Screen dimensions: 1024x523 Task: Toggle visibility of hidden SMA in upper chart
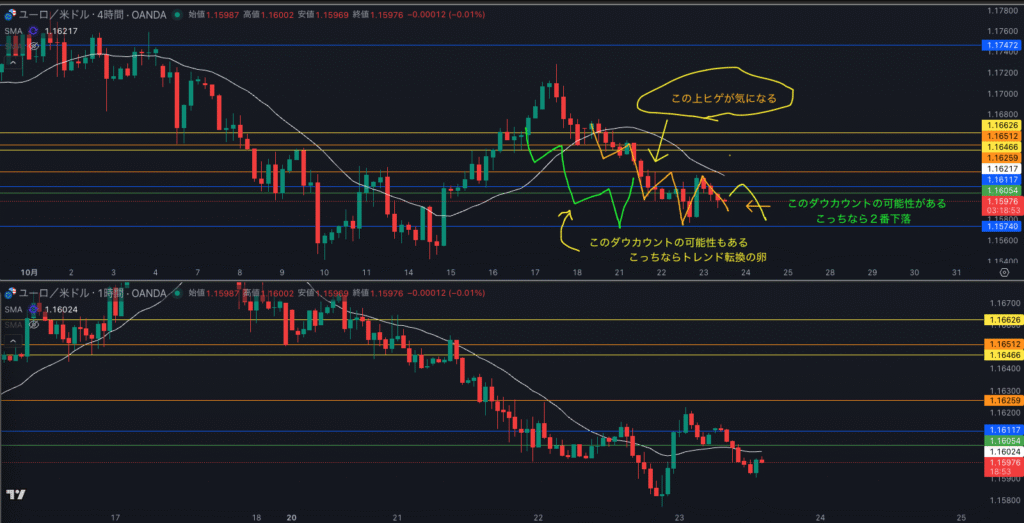[x=33, y=46]
